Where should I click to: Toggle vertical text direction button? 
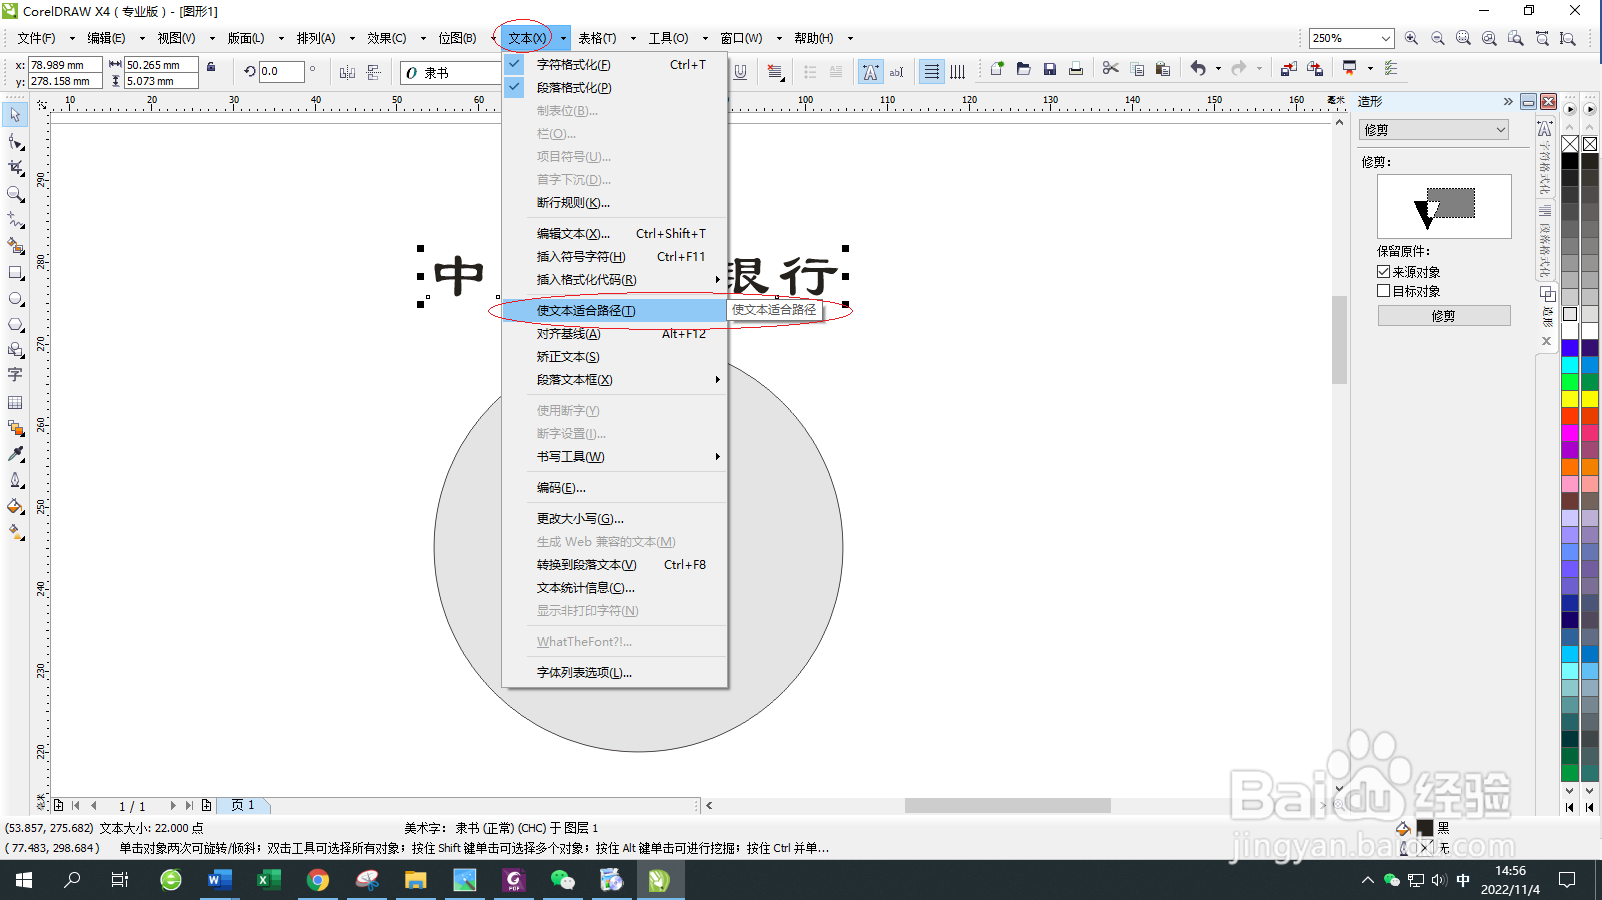pos(957,72)
